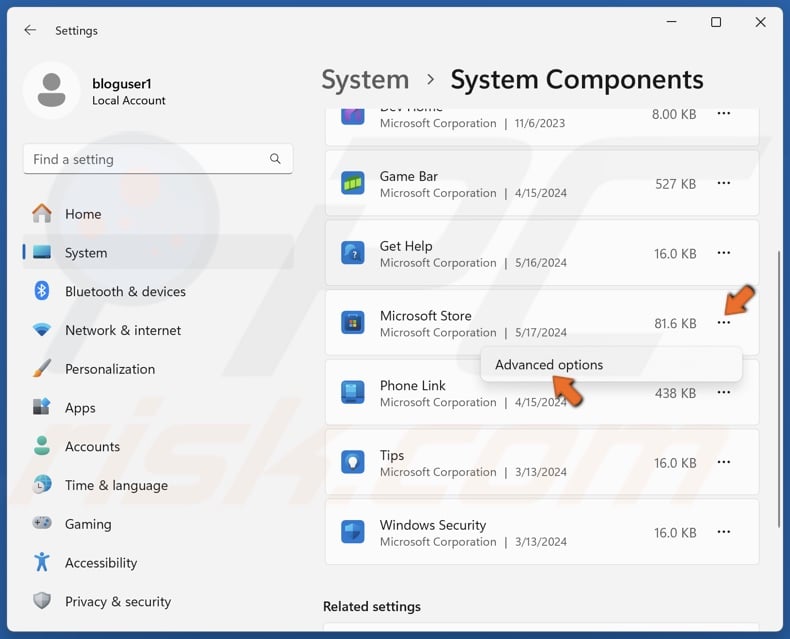The image size is (790, 639).
Task: Navigate to System breadcrumb link
Action: 365,80
